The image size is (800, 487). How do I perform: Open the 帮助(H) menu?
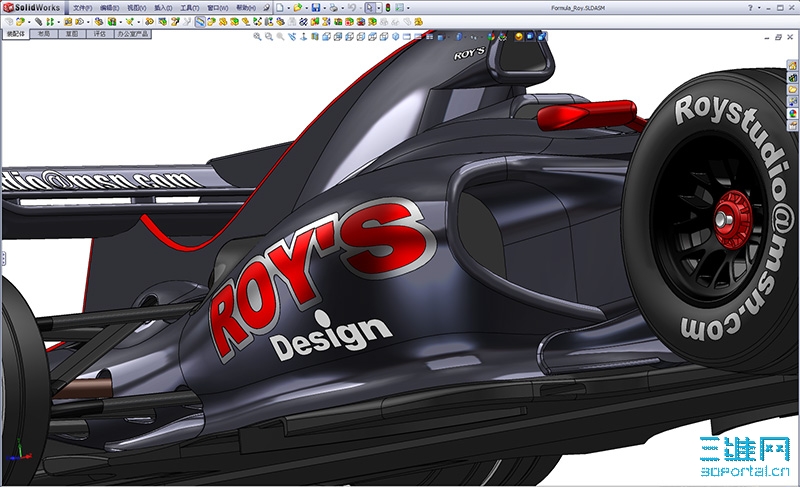click(x=246, y=8)
